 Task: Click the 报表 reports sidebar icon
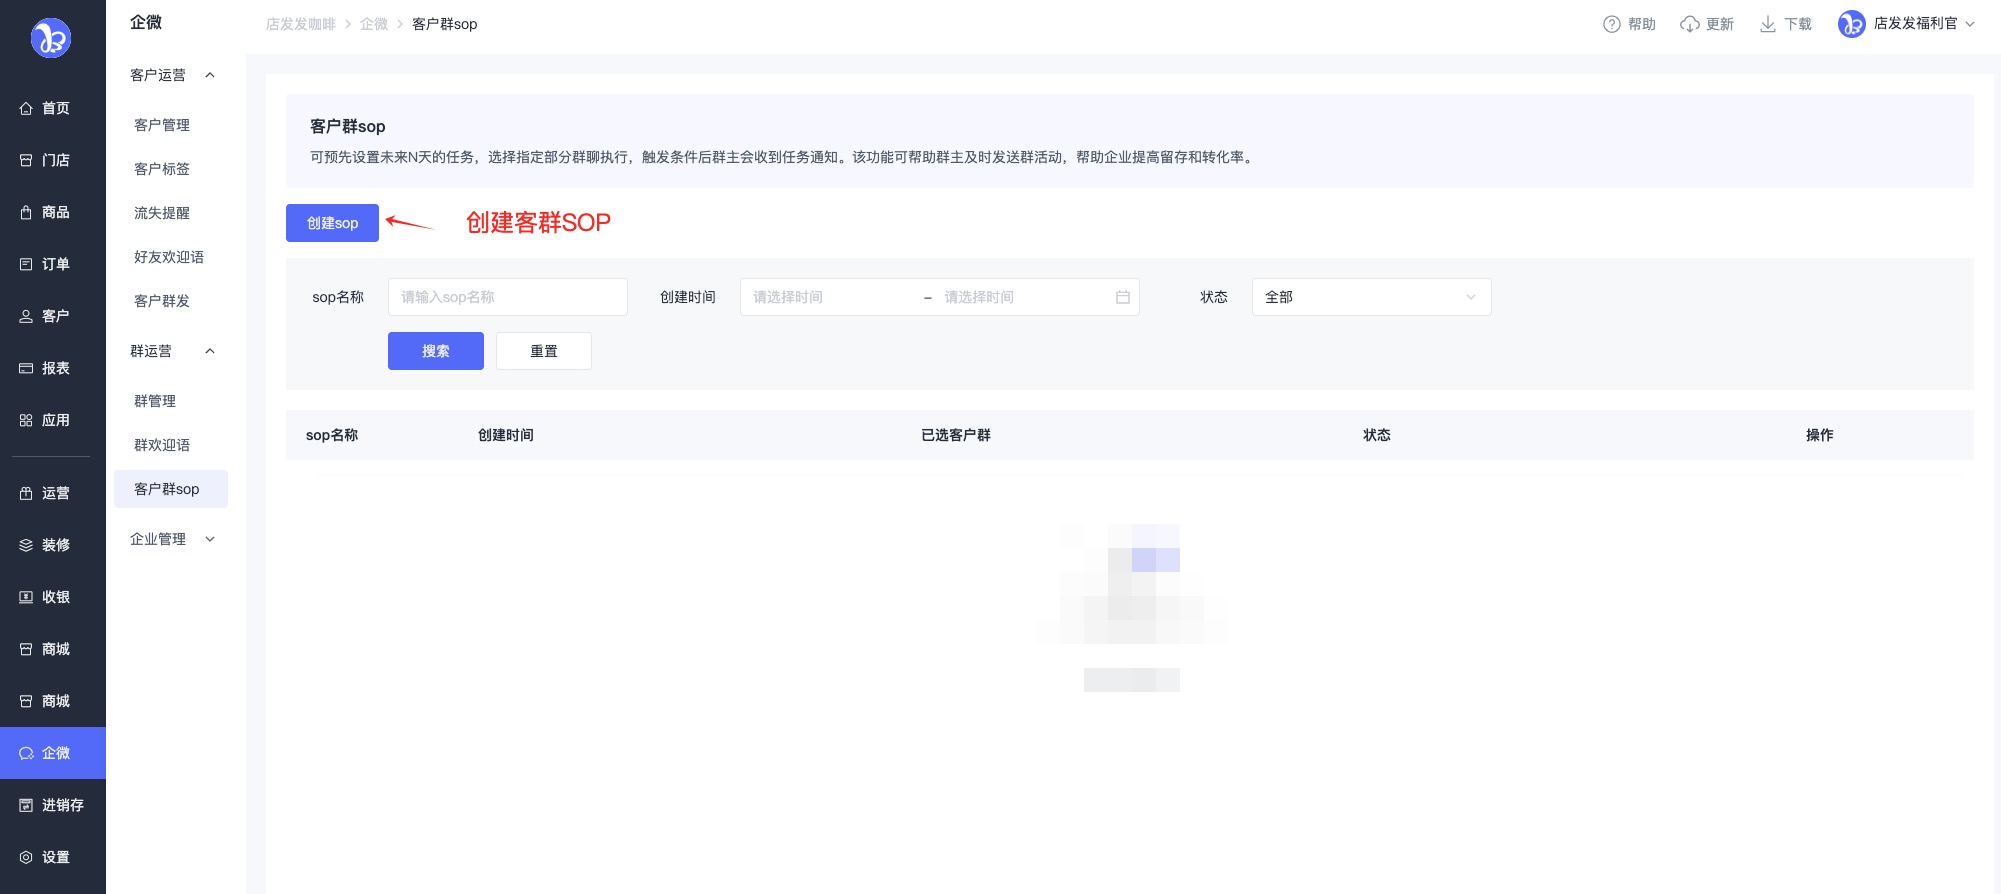[x=26, y=368]
